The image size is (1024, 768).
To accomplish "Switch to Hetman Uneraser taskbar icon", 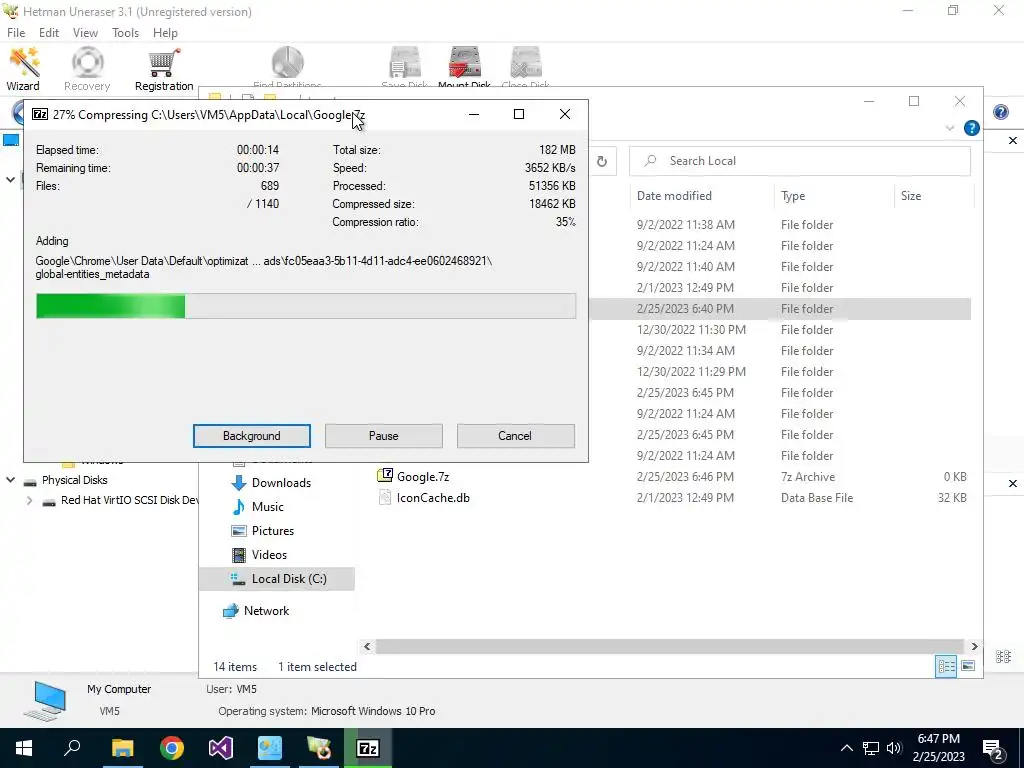I will pos(319,748).
